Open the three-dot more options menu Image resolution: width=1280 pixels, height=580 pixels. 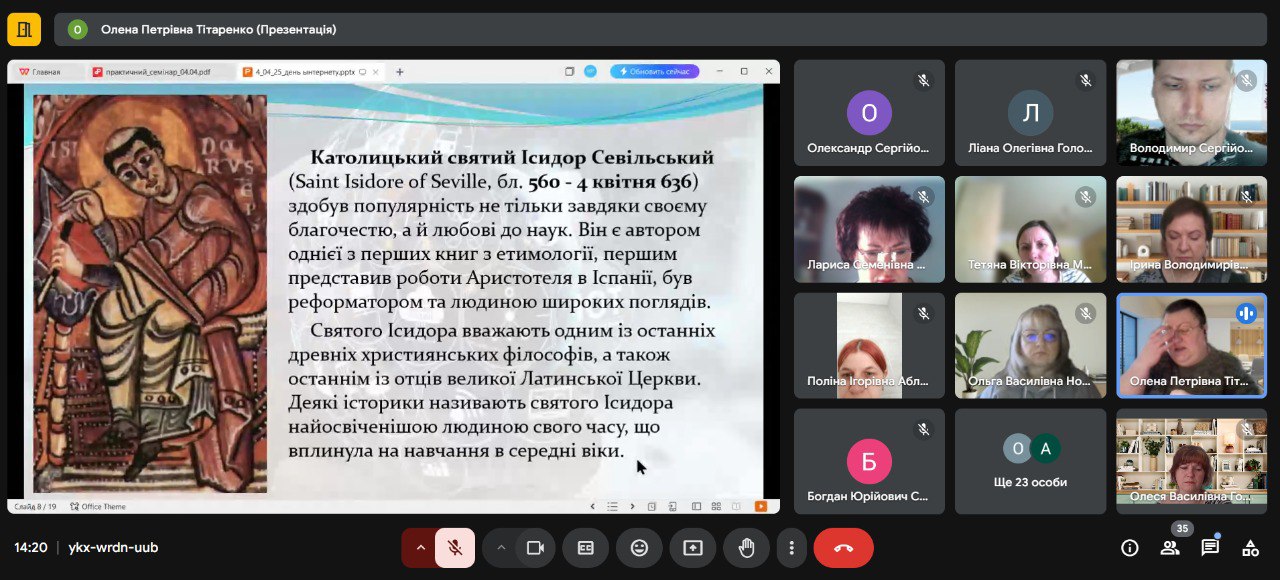click(x=791, y=548)
